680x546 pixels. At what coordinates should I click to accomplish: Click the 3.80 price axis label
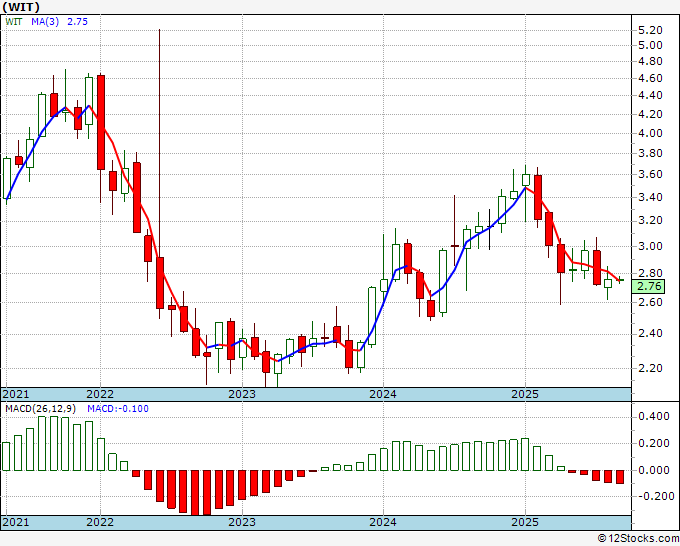tap(651, 153)
